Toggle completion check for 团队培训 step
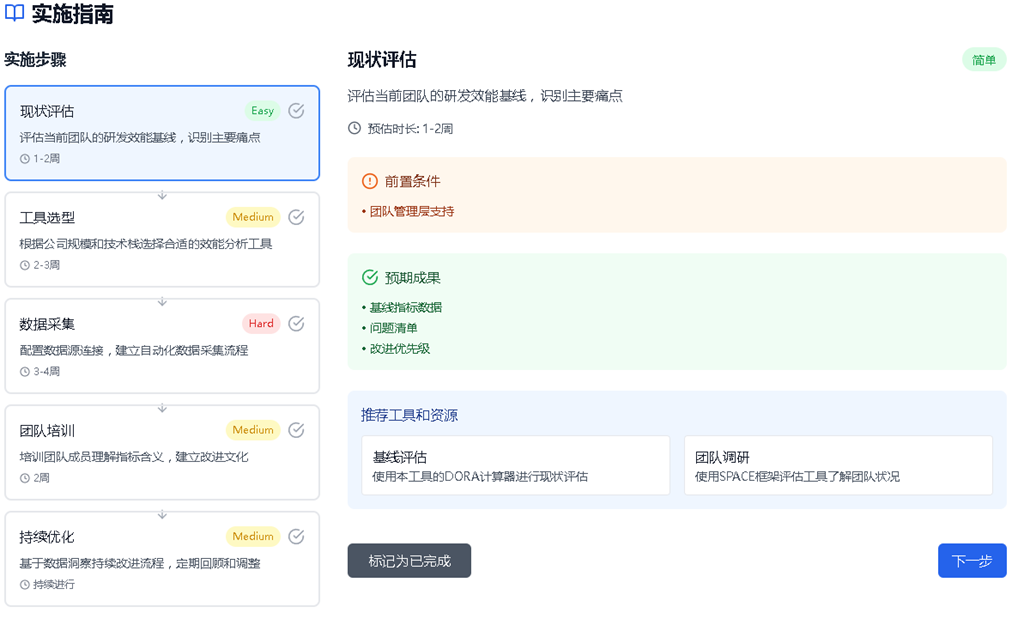 (296, 430)
